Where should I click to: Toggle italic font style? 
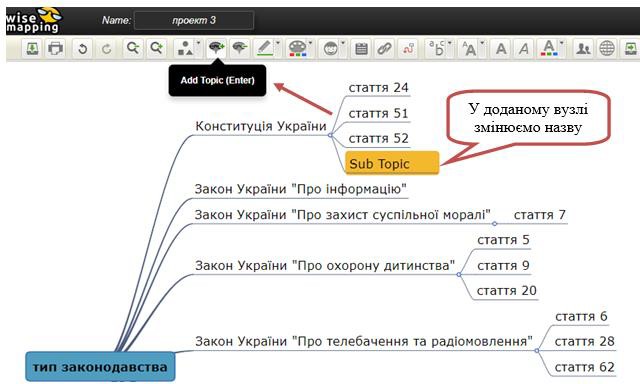[x=524, y=49]
